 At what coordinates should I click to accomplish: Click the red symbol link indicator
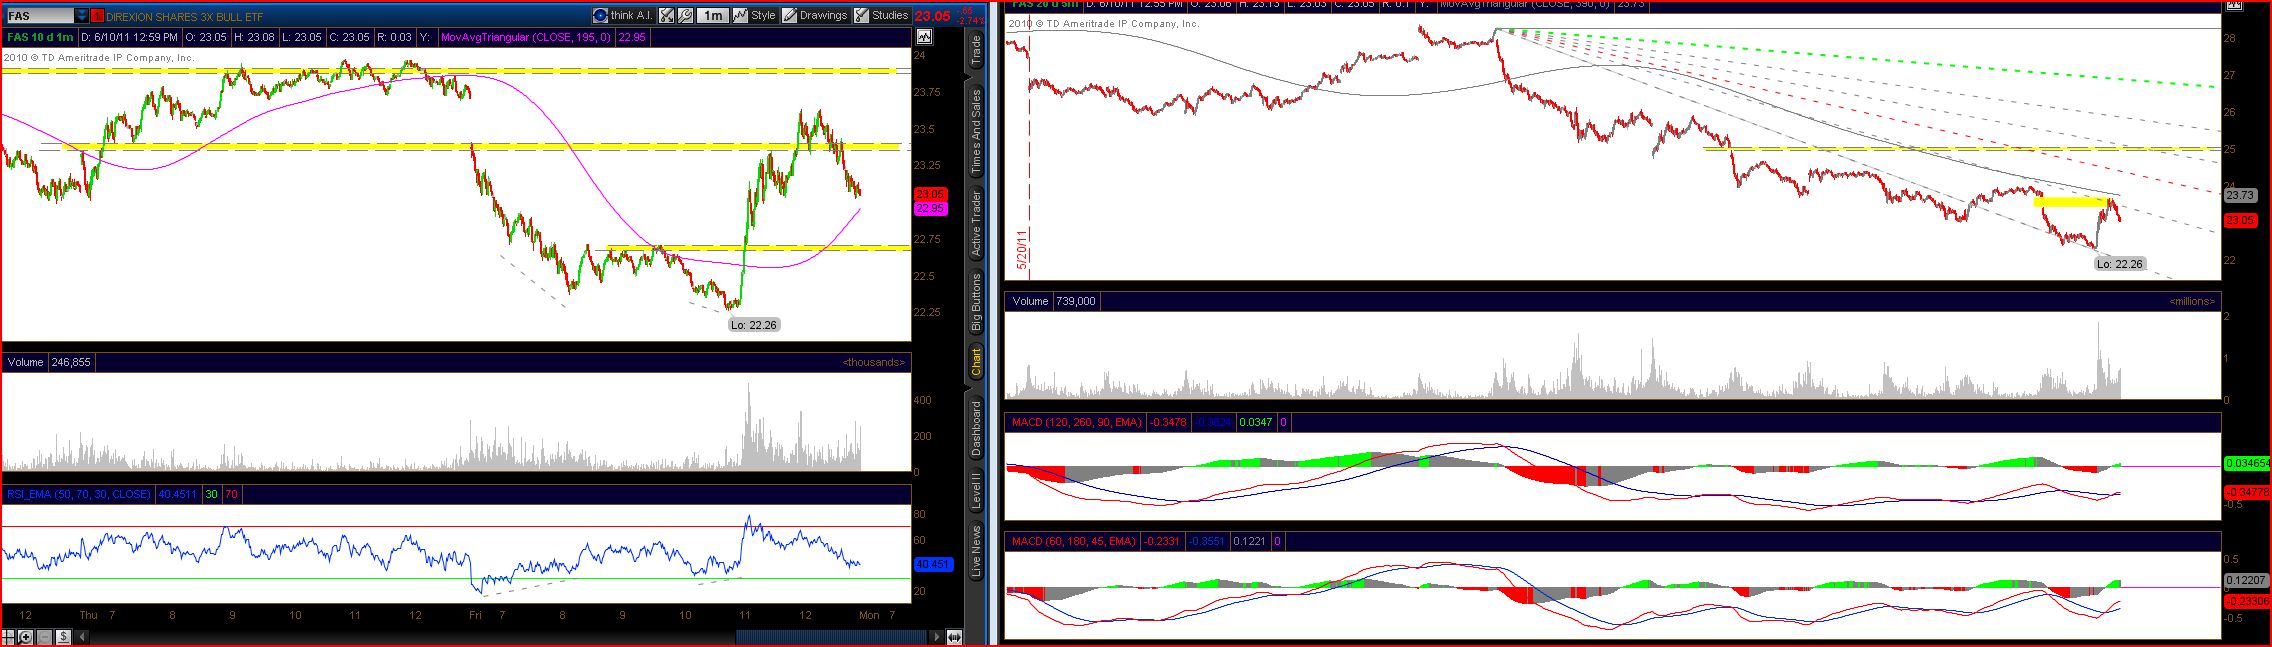click(x=97, y=16)
